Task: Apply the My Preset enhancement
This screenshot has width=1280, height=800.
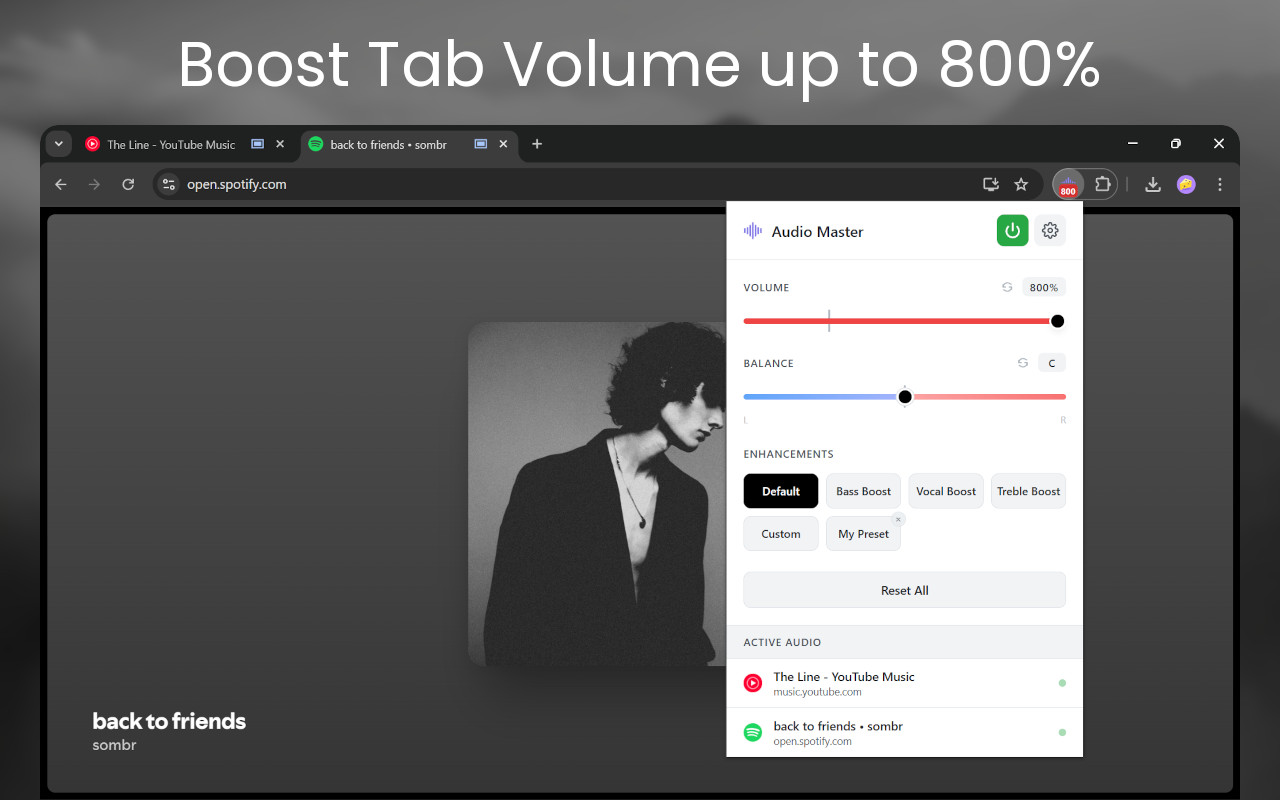Action: tap(863, 534)
